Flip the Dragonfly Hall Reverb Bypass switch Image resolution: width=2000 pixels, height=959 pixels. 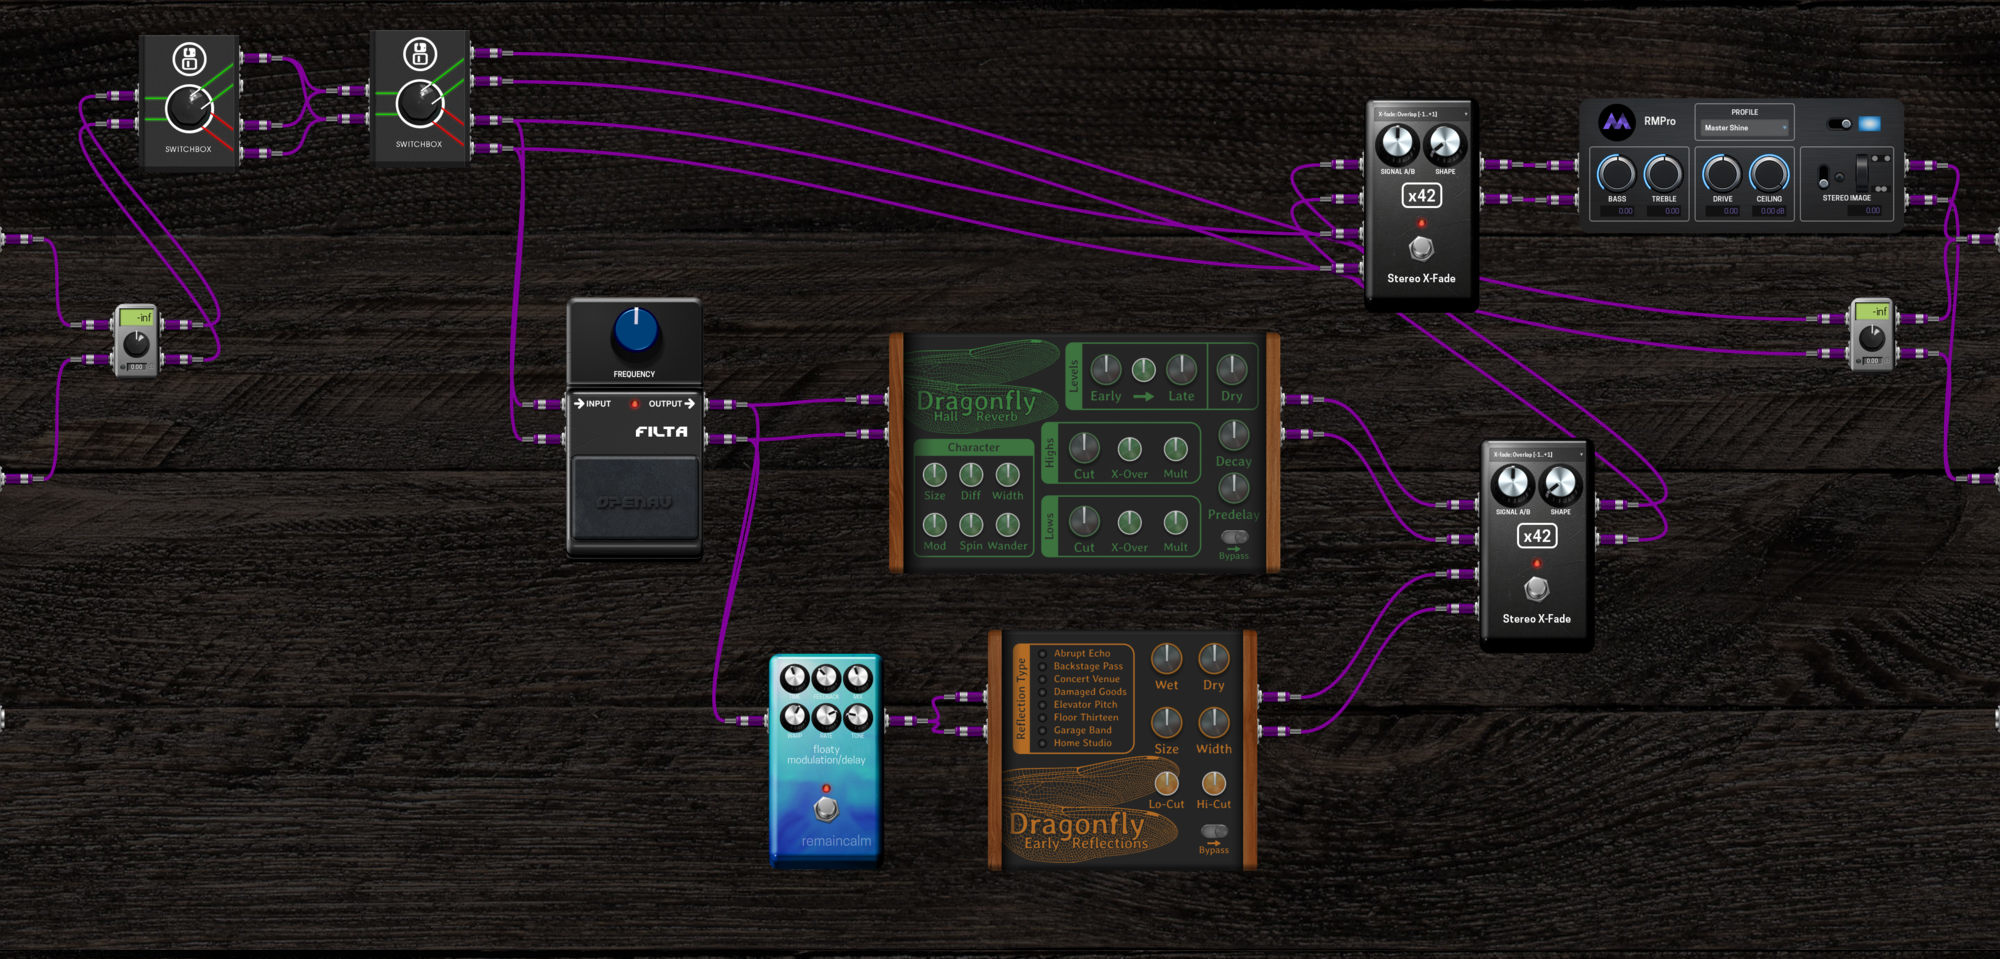tap(1234, 537)
